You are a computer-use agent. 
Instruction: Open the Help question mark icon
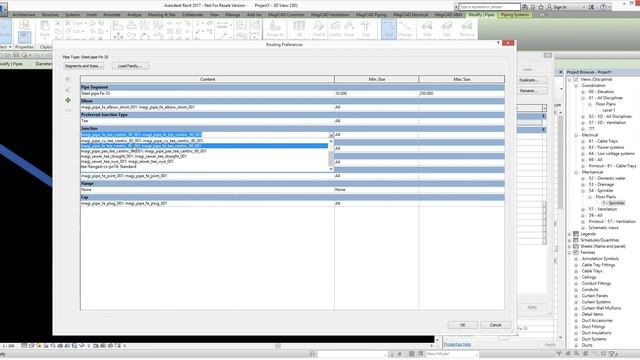click(x=603, y=7)
